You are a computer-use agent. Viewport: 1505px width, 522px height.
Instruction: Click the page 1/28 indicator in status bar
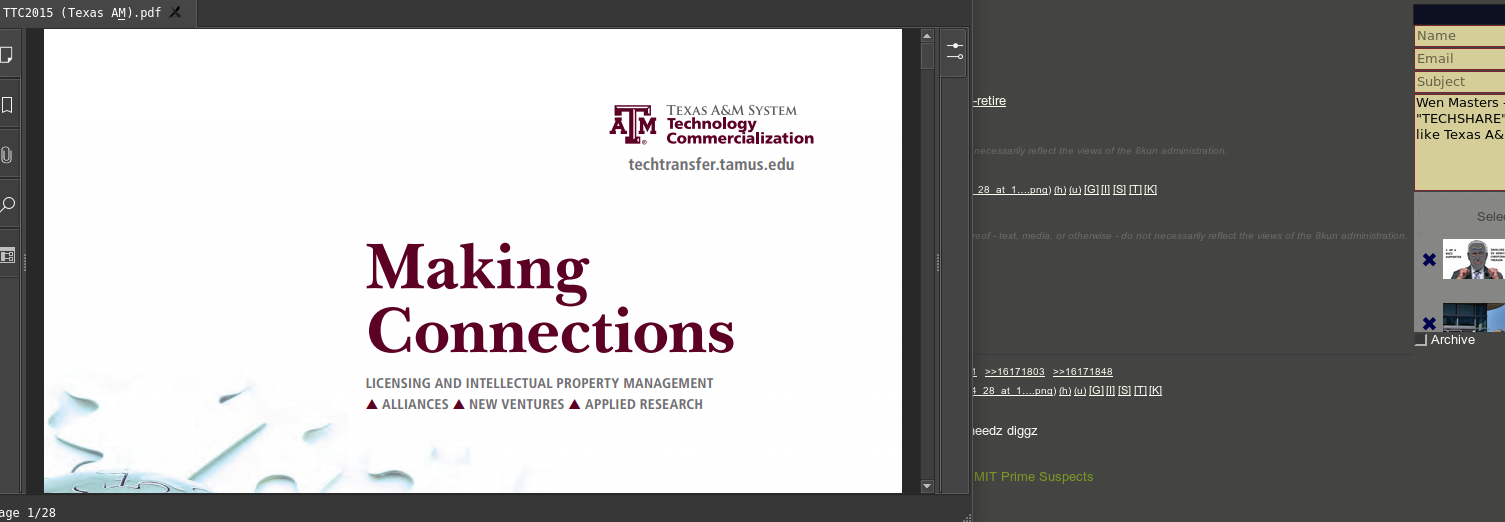[x=28, y=512]
